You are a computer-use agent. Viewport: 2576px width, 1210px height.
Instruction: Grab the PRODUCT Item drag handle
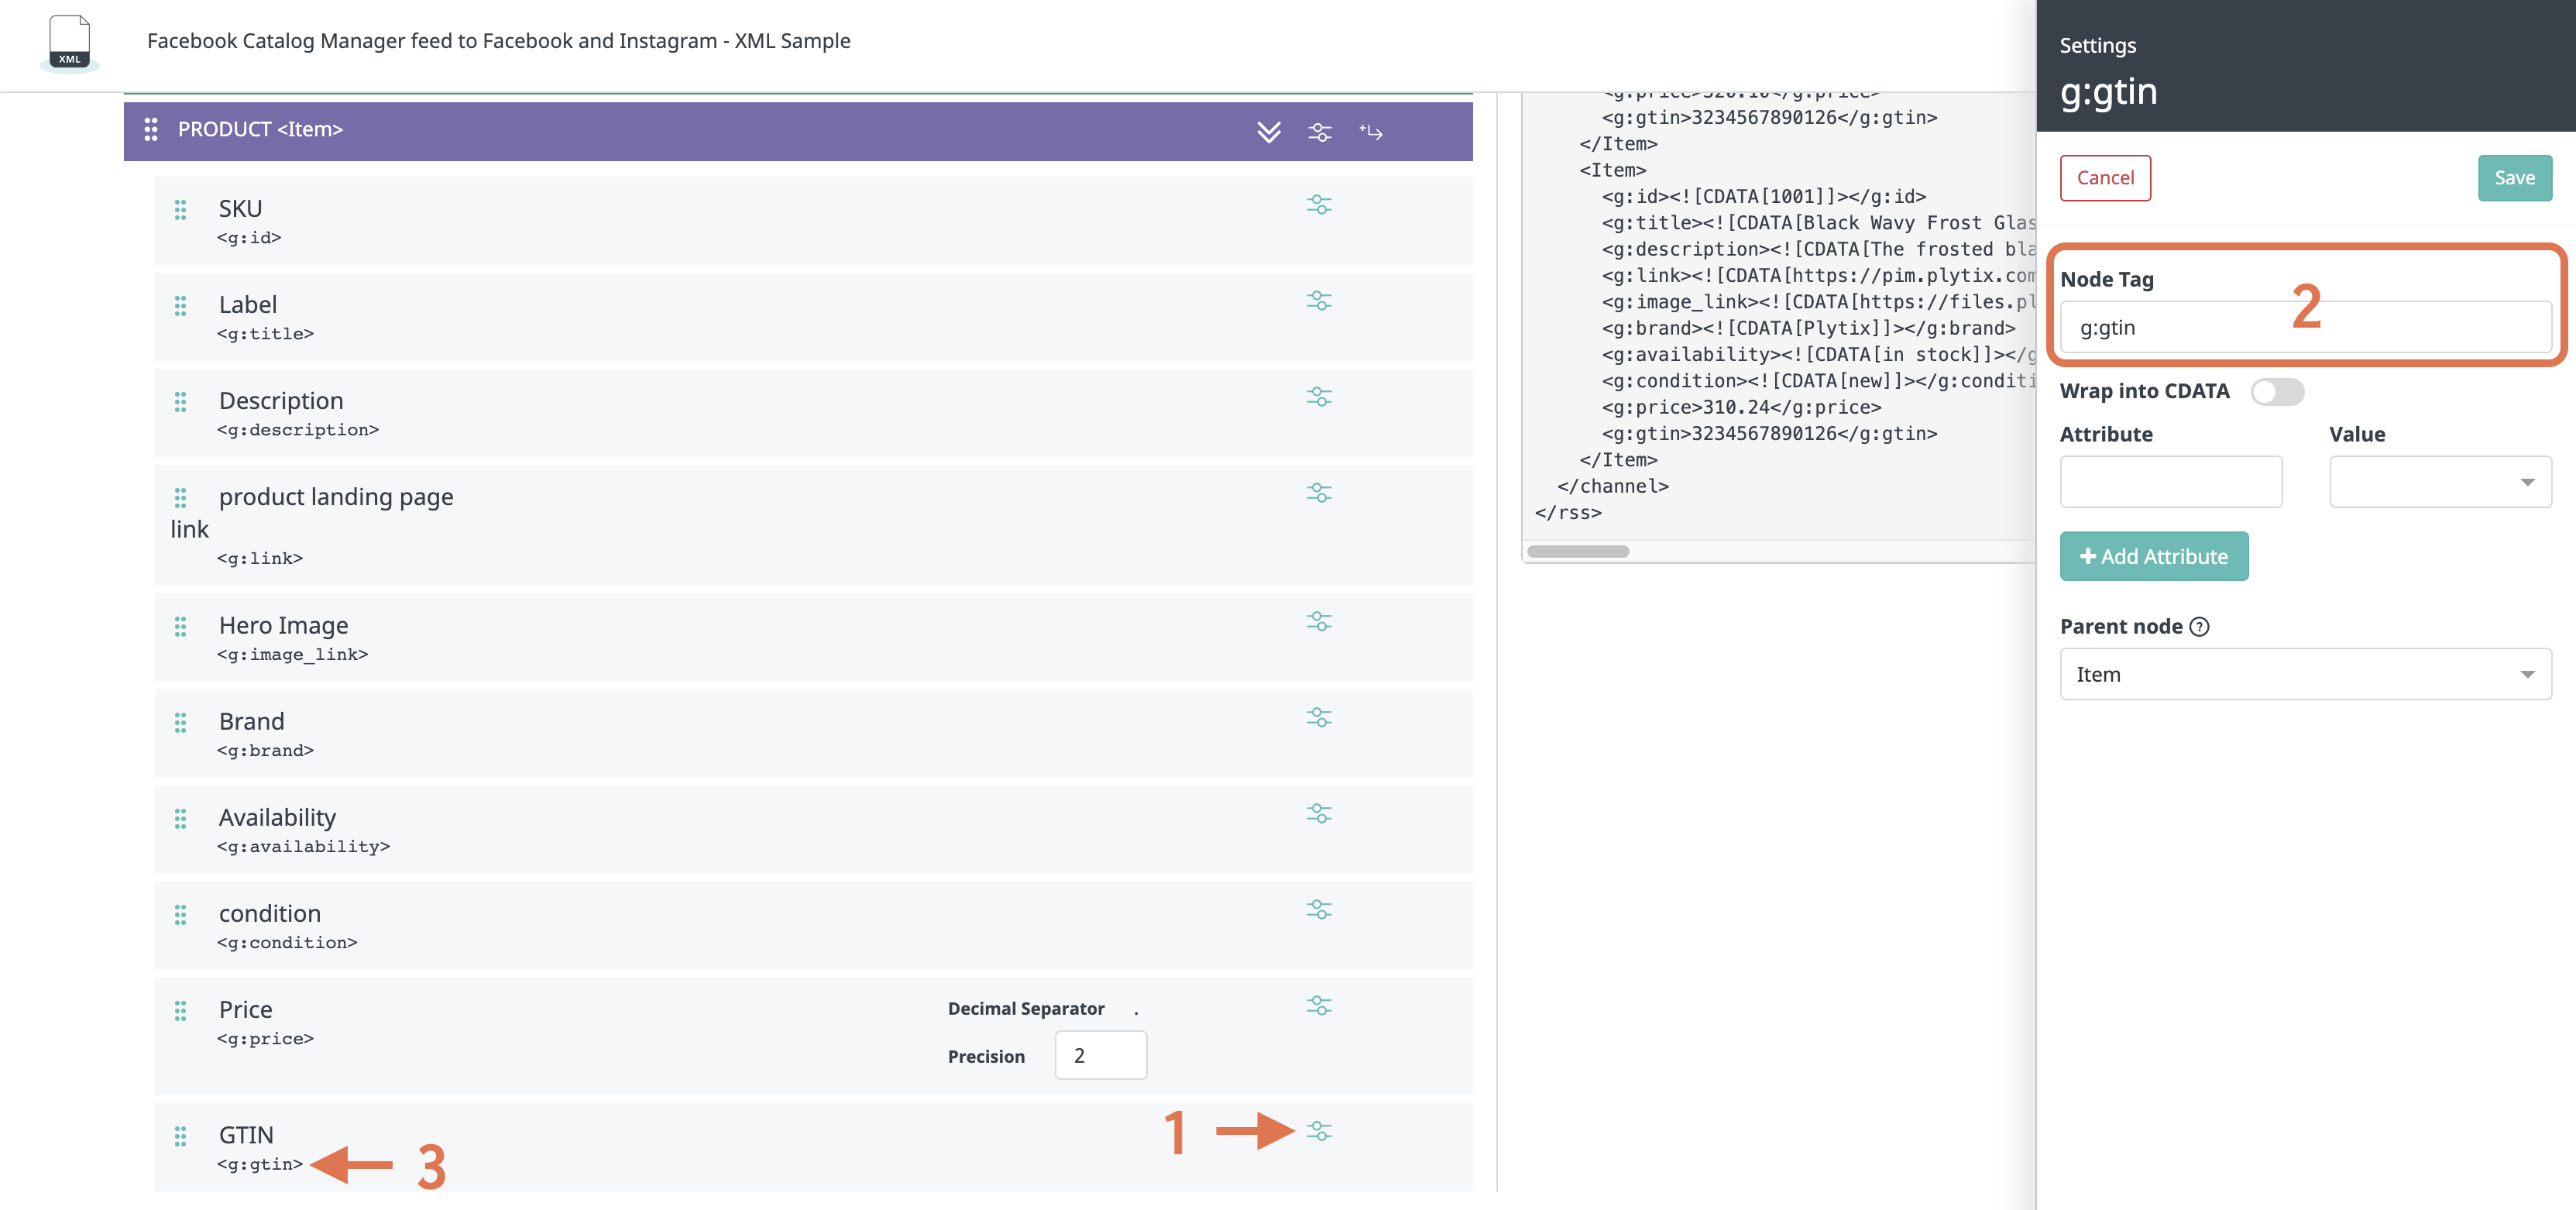[x=150, y=129]
